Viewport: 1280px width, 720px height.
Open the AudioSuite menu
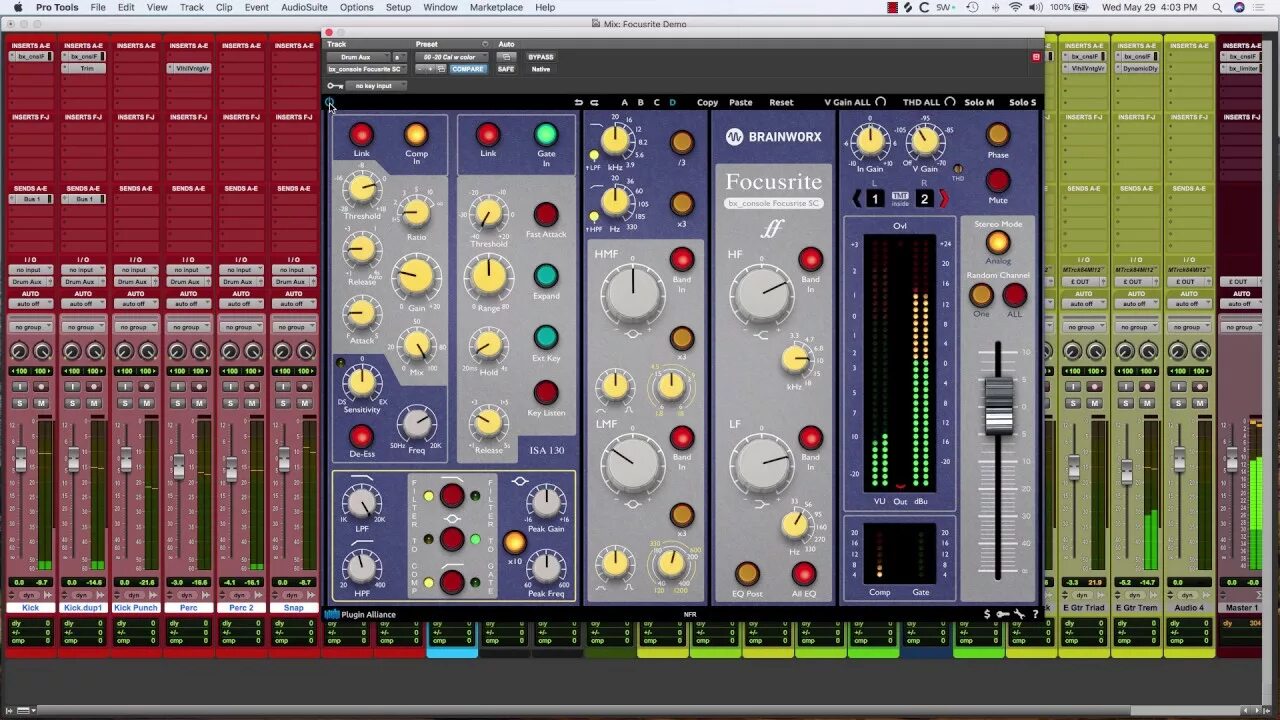tap(304, 7)
